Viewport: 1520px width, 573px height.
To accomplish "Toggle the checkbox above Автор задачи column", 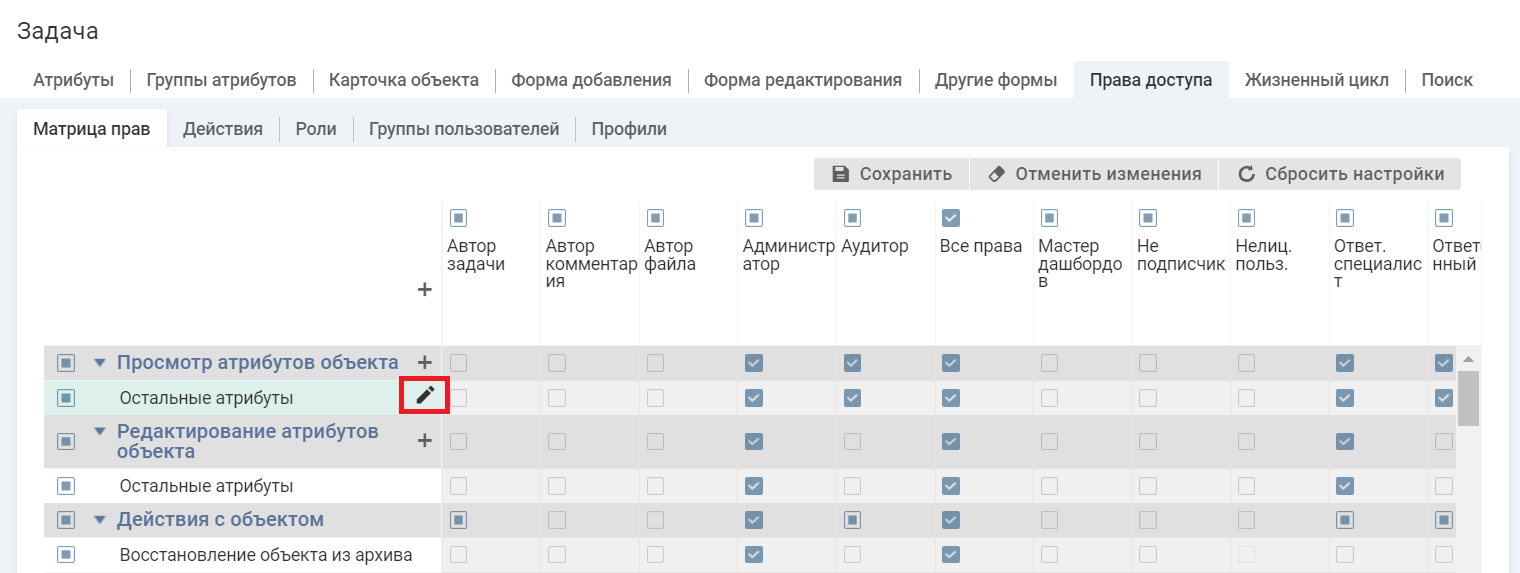I will (458, 217).
